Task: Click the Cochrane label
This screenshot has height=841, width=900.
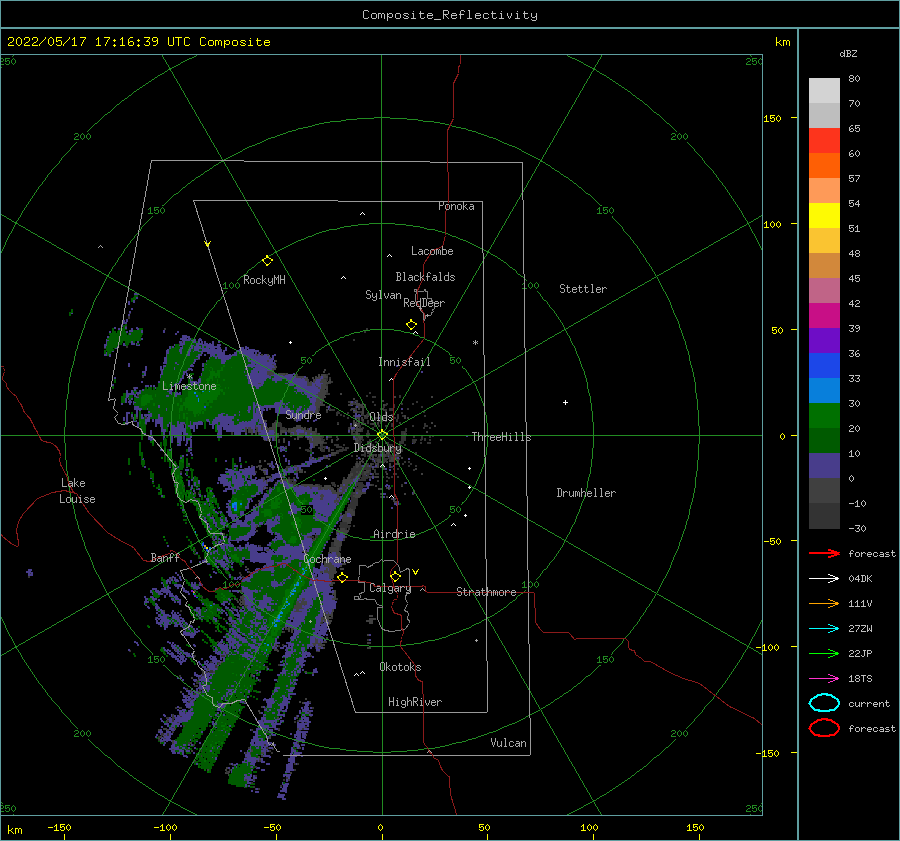Action: [327, 559]
